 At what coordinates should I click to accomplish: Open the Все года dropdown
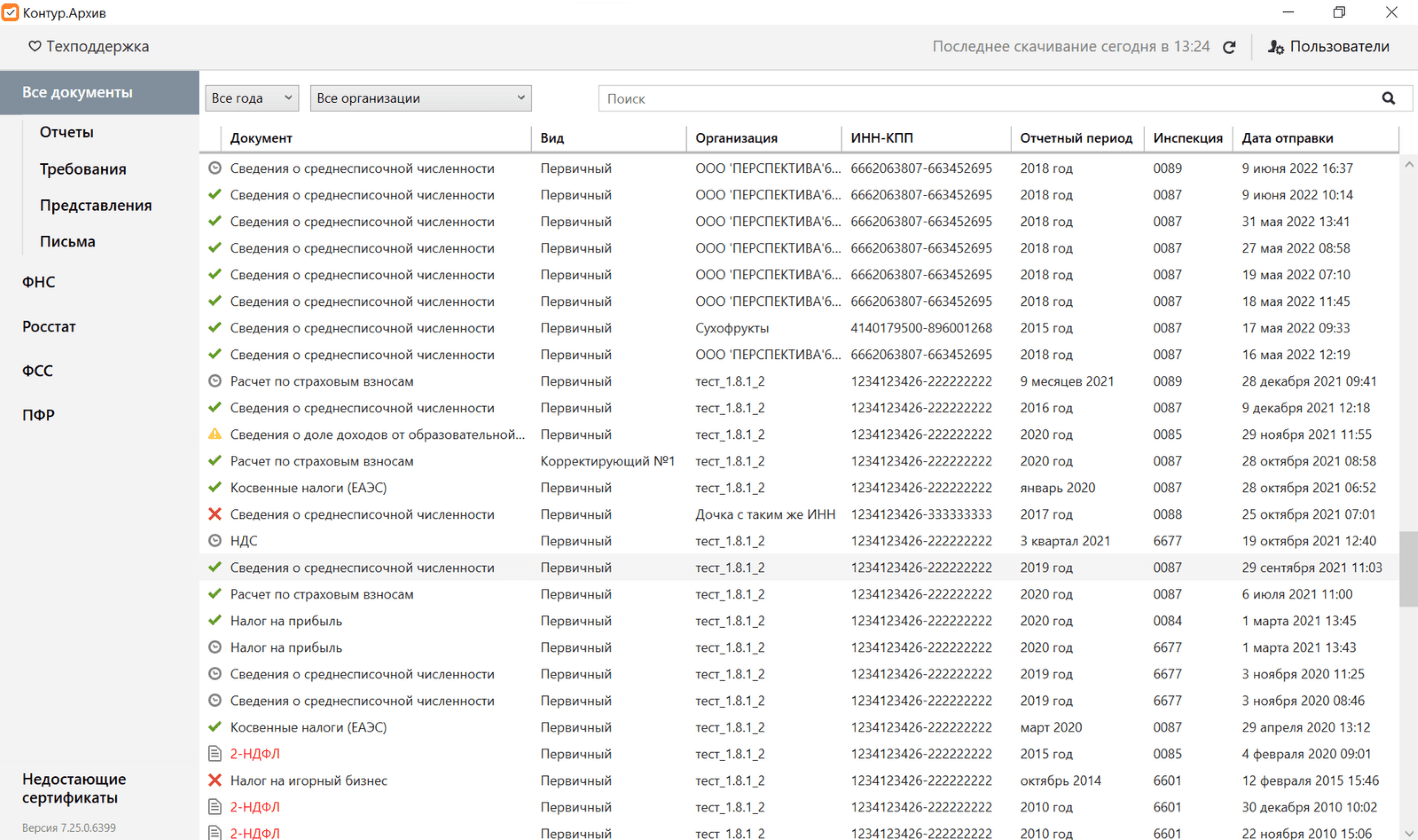(x=252, y=98)
